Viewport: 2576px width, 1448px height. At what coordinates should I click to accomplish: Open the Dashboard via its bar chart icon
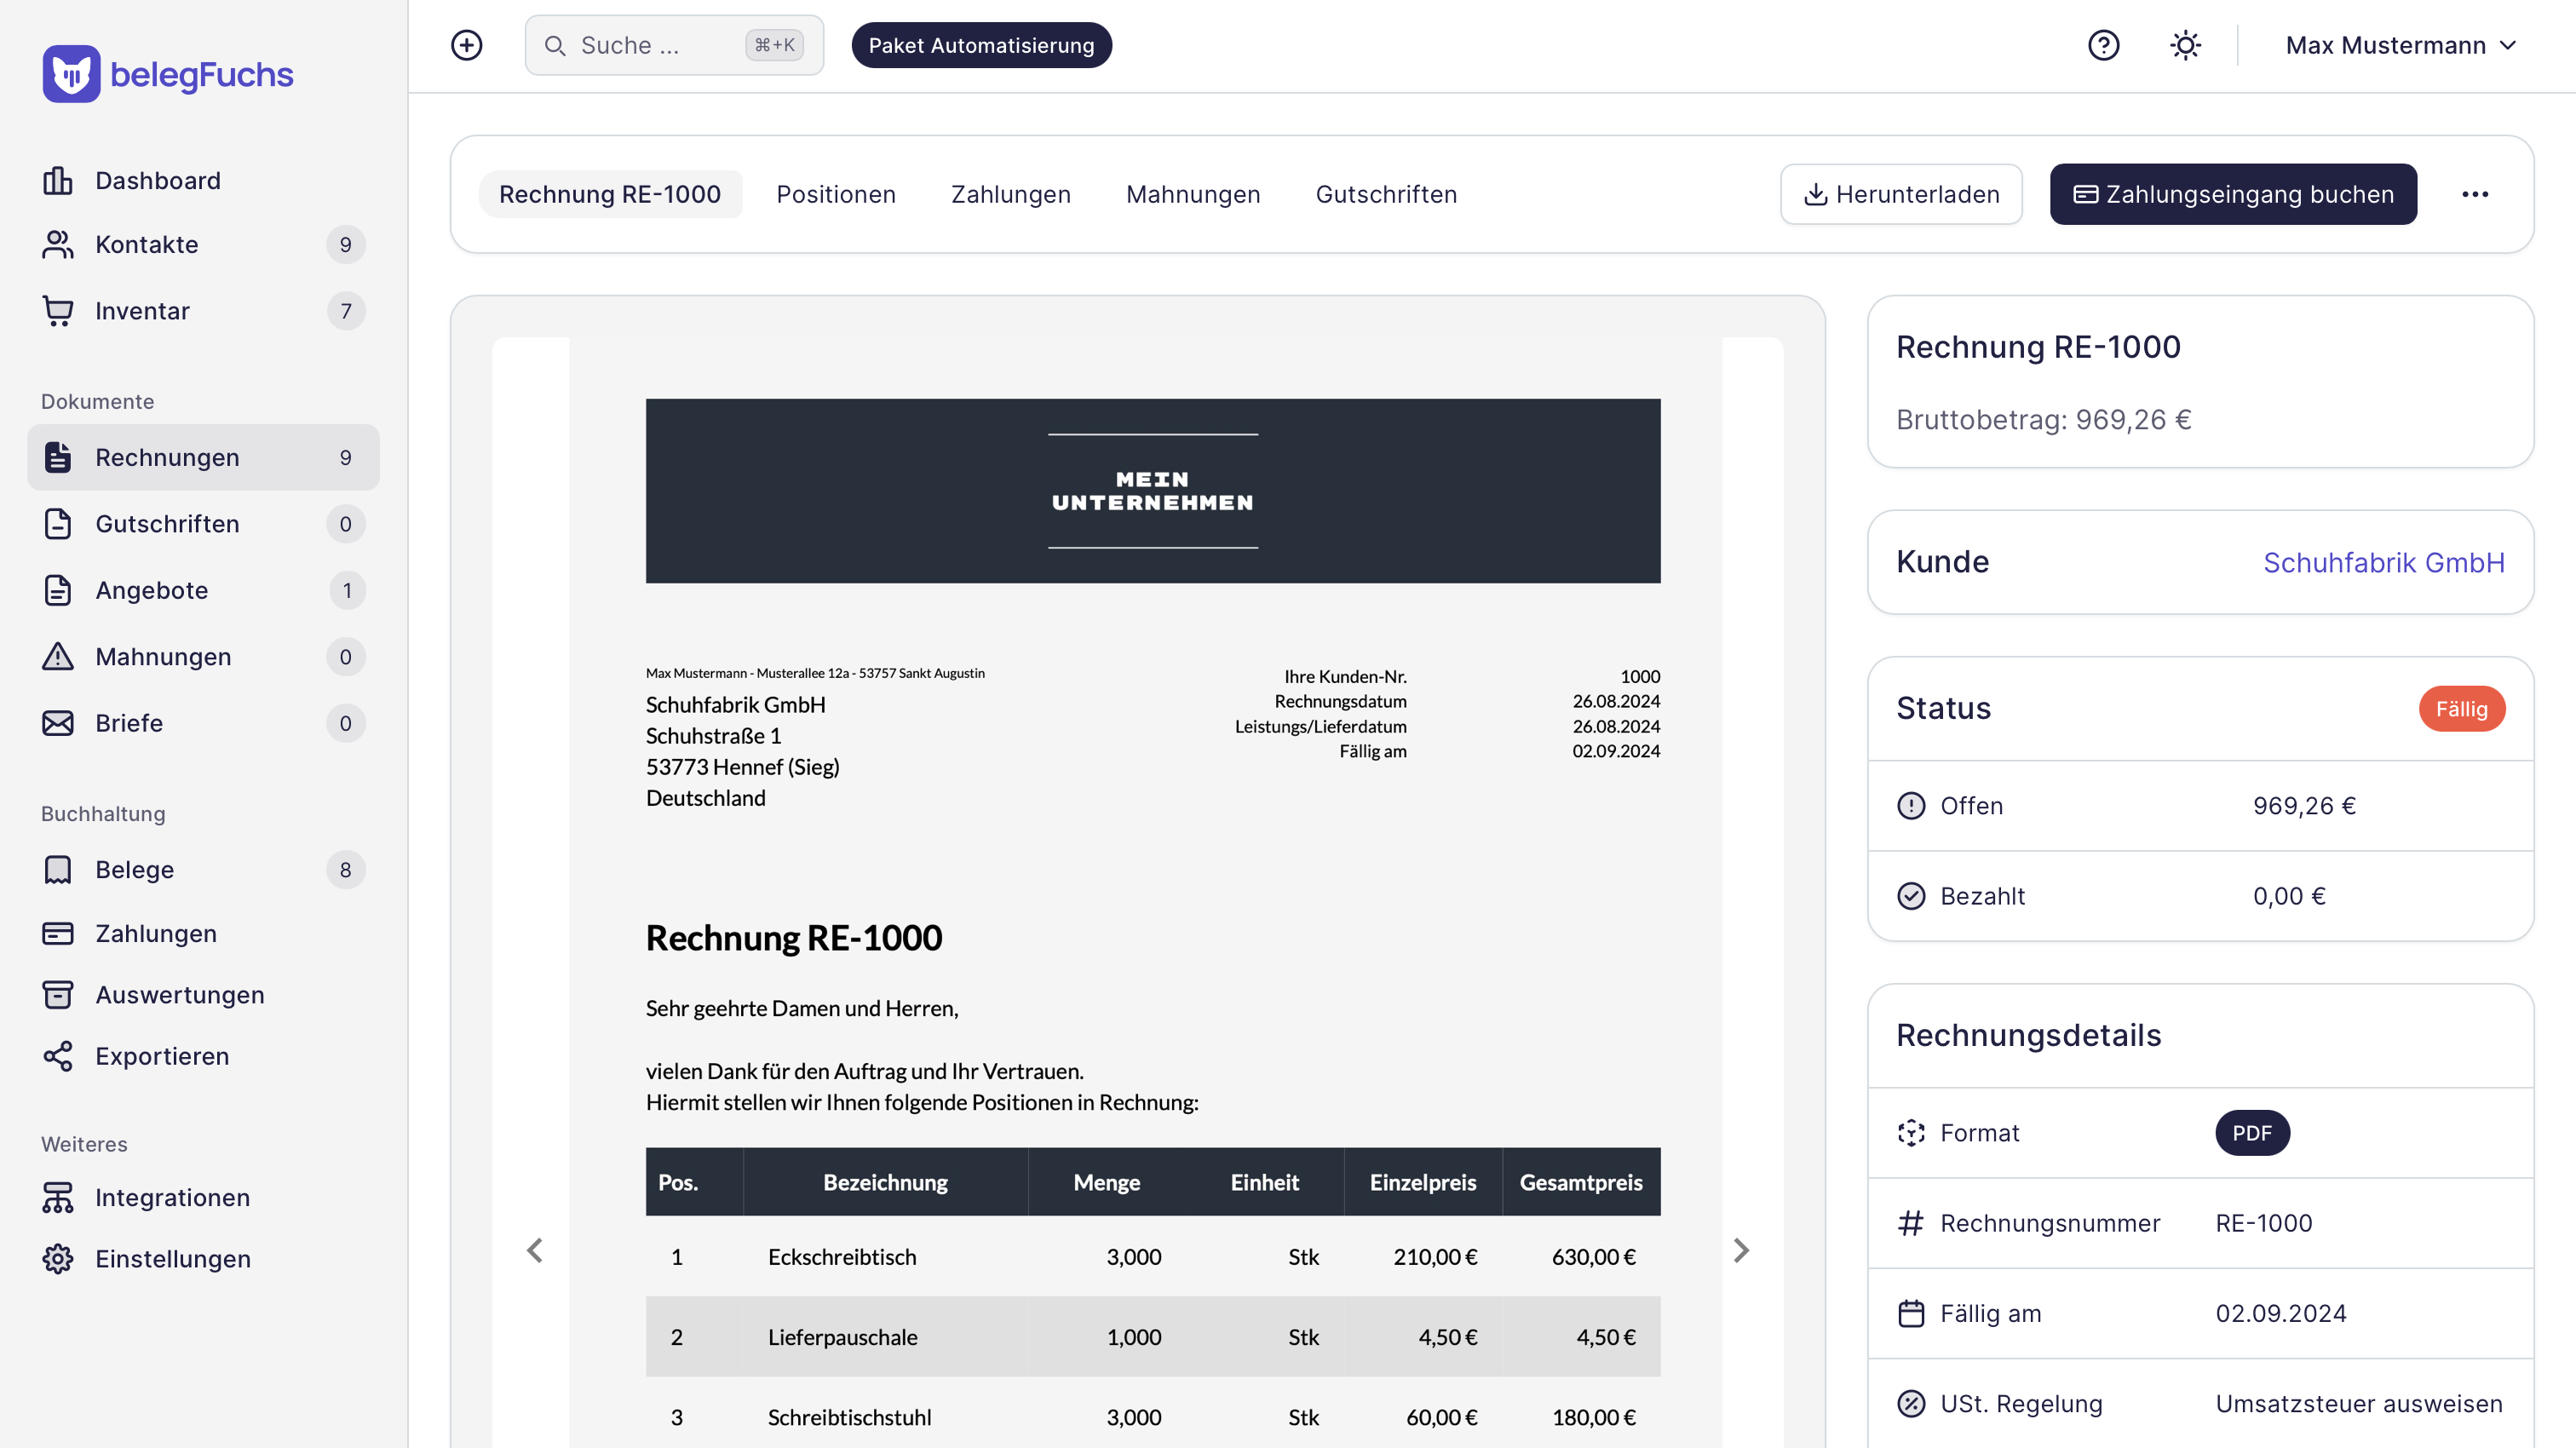click(58, 180)
